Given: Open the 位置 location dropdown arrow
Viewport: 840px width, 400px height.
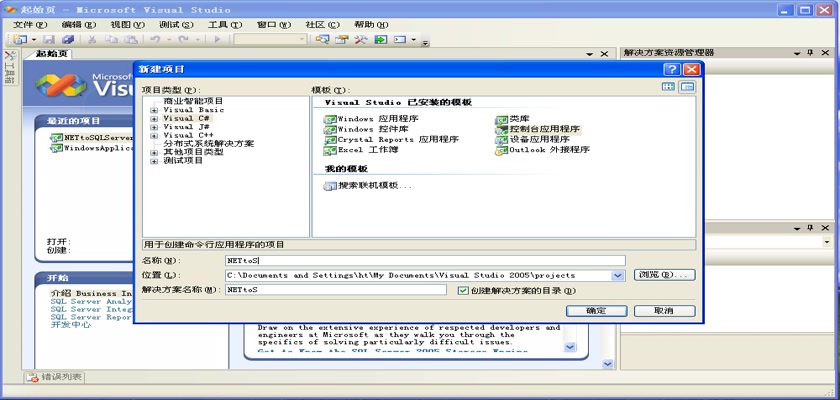Looking at the screenshot, I should click(x=618, y=275).
